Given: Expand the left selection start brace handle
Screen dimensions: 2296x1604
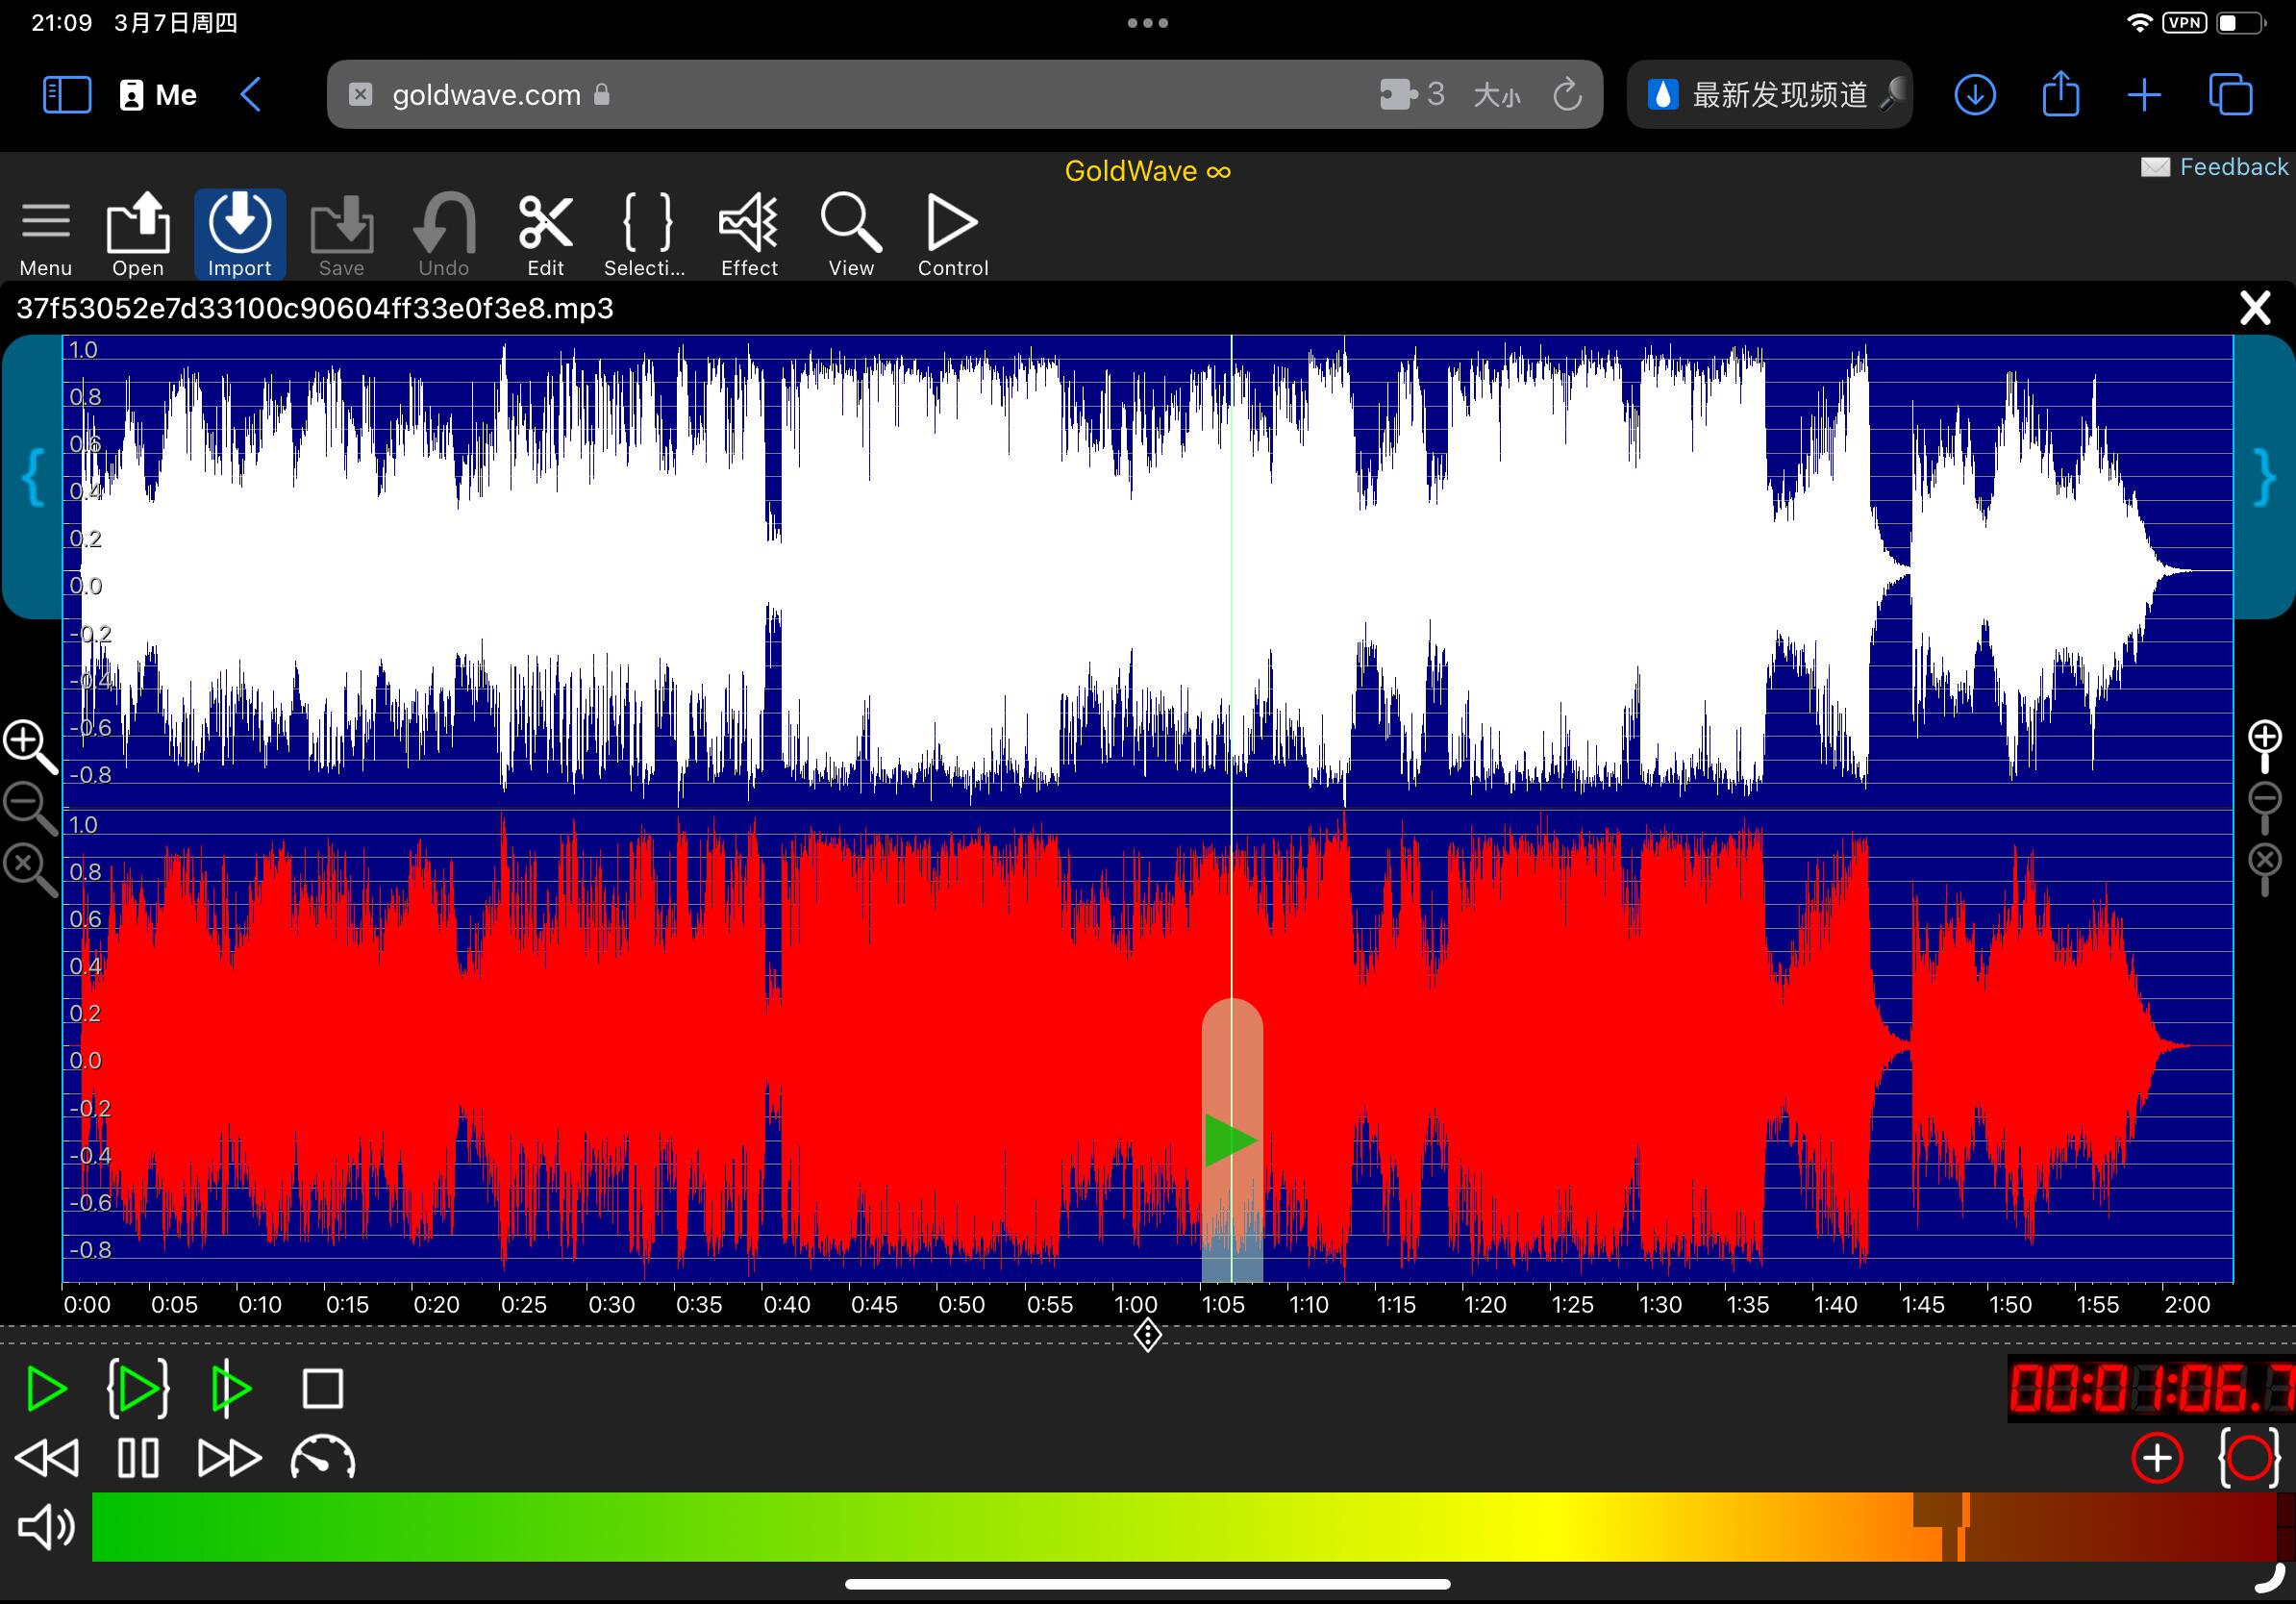Looking at the screenshot, I should point(33,477).
